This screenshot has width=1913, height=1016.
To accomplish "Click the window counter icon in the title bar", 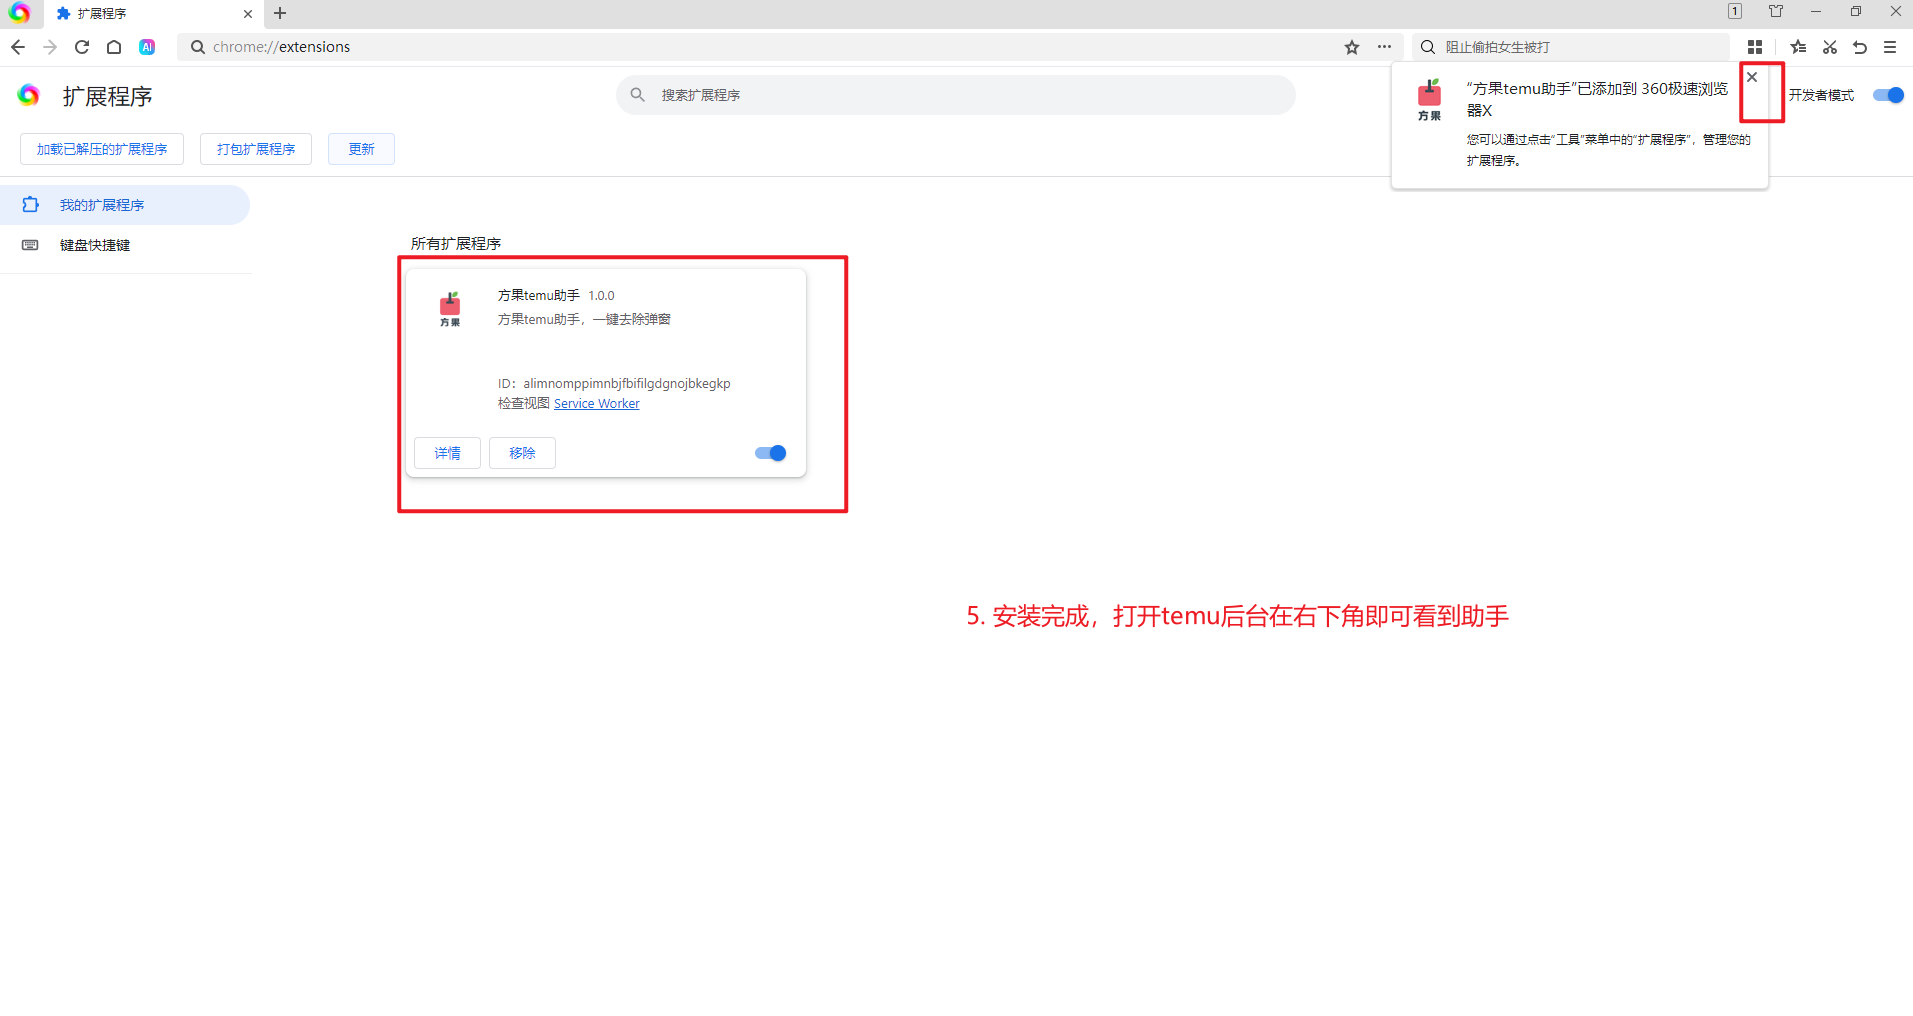I will 1735,11.
